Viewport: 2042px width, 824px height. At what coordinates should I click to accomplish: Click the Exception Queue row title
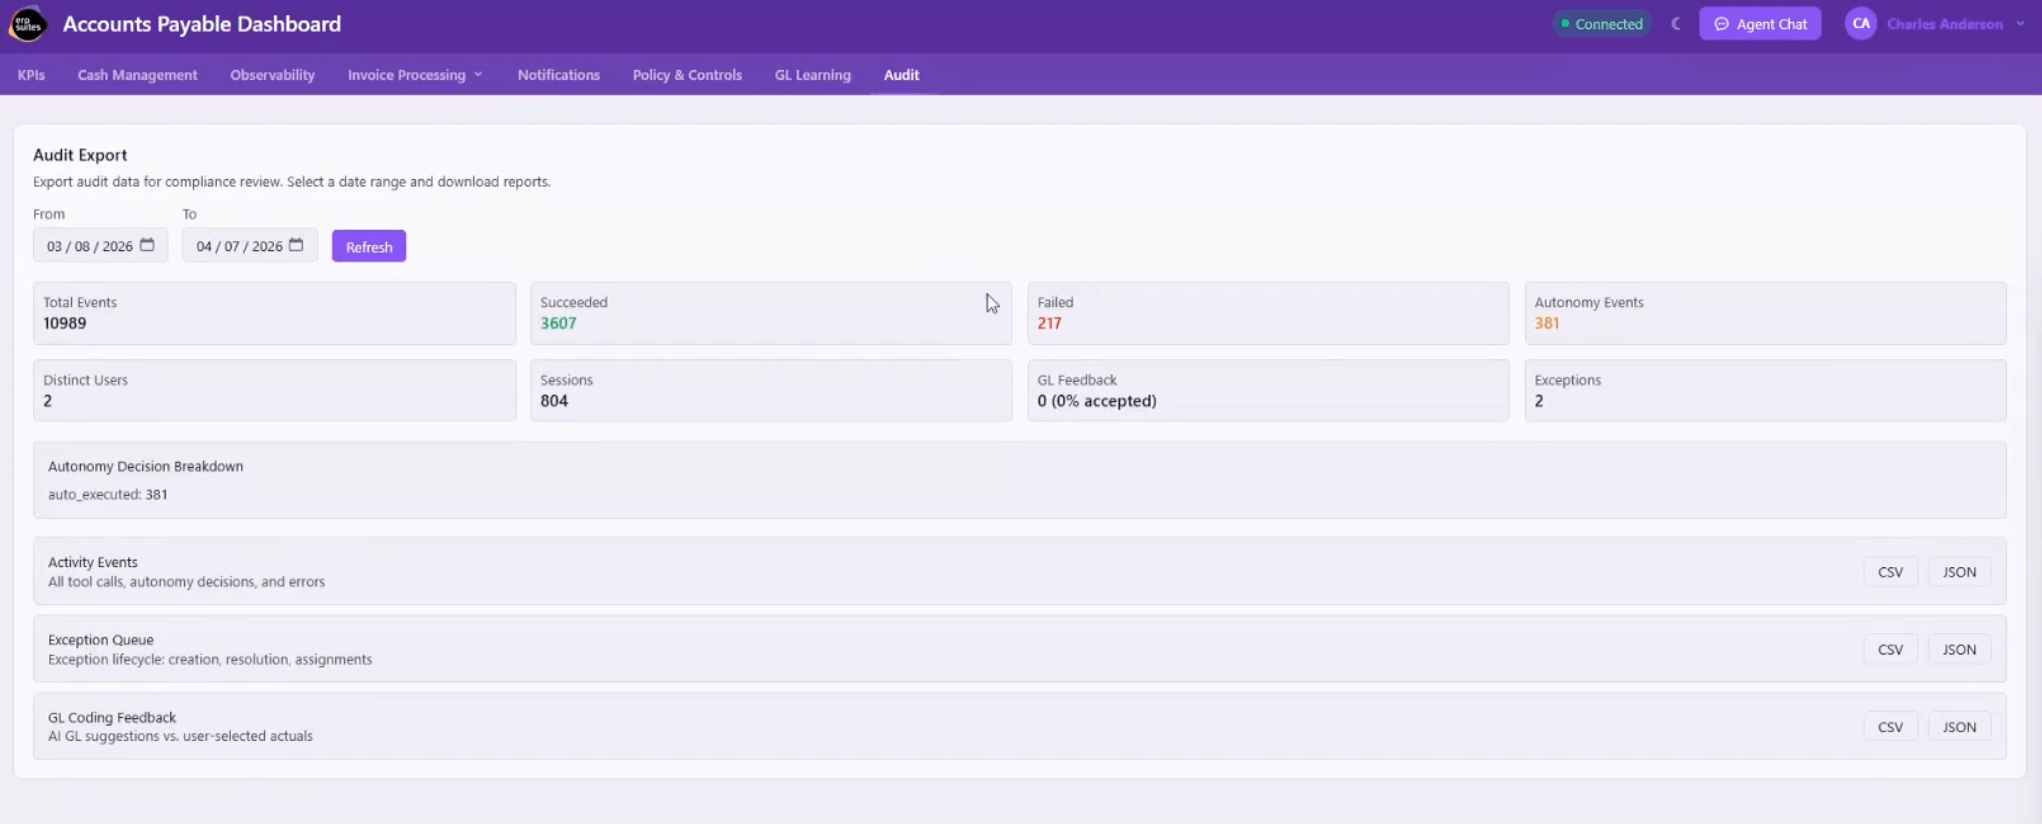[101, 640]
